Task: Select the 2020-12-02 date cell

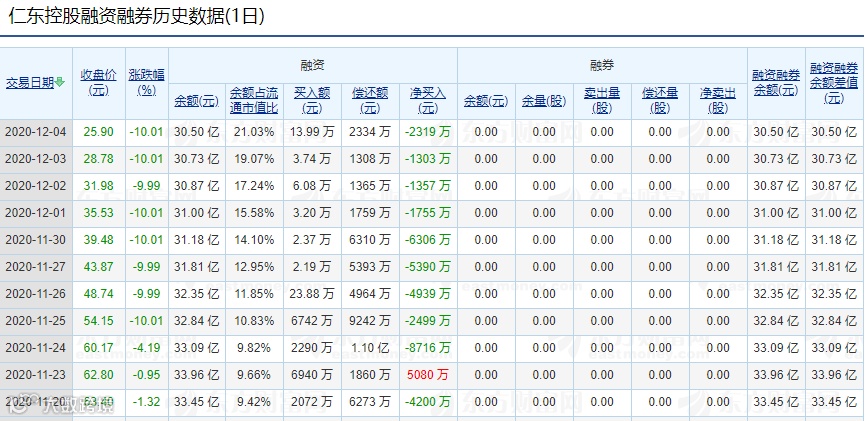Action: pyautogui.click(x=35, y=186)
